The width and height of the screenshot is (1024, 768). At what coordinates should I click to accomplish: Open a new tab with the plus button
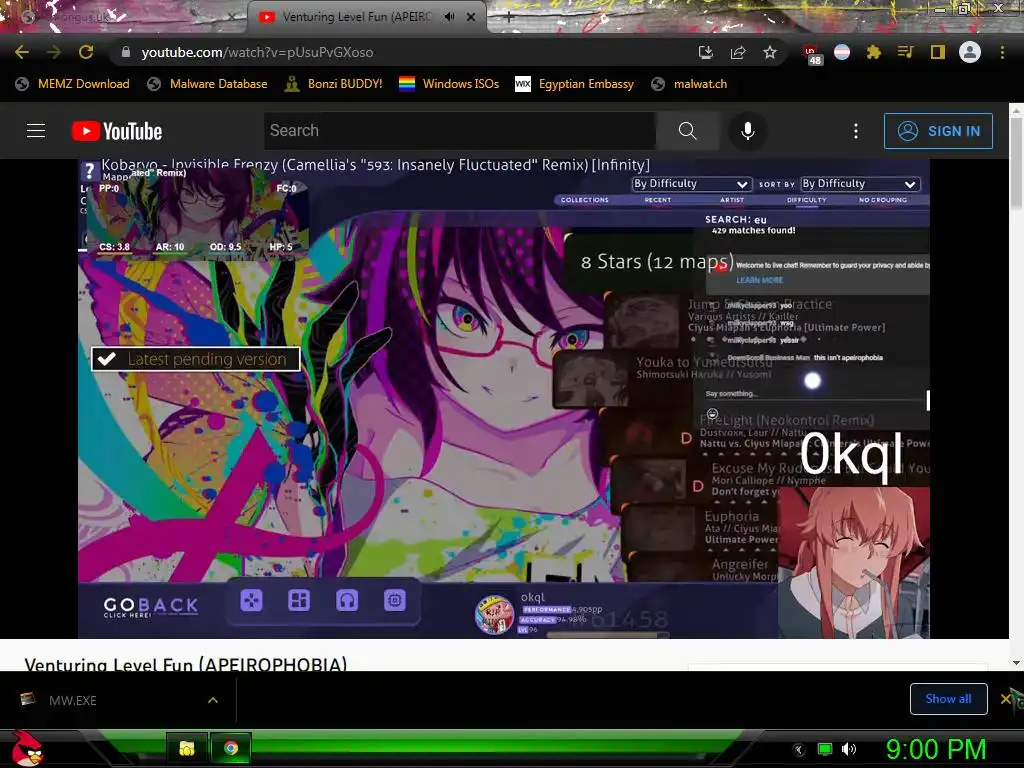pyautogui.click(x=509, y=18)
